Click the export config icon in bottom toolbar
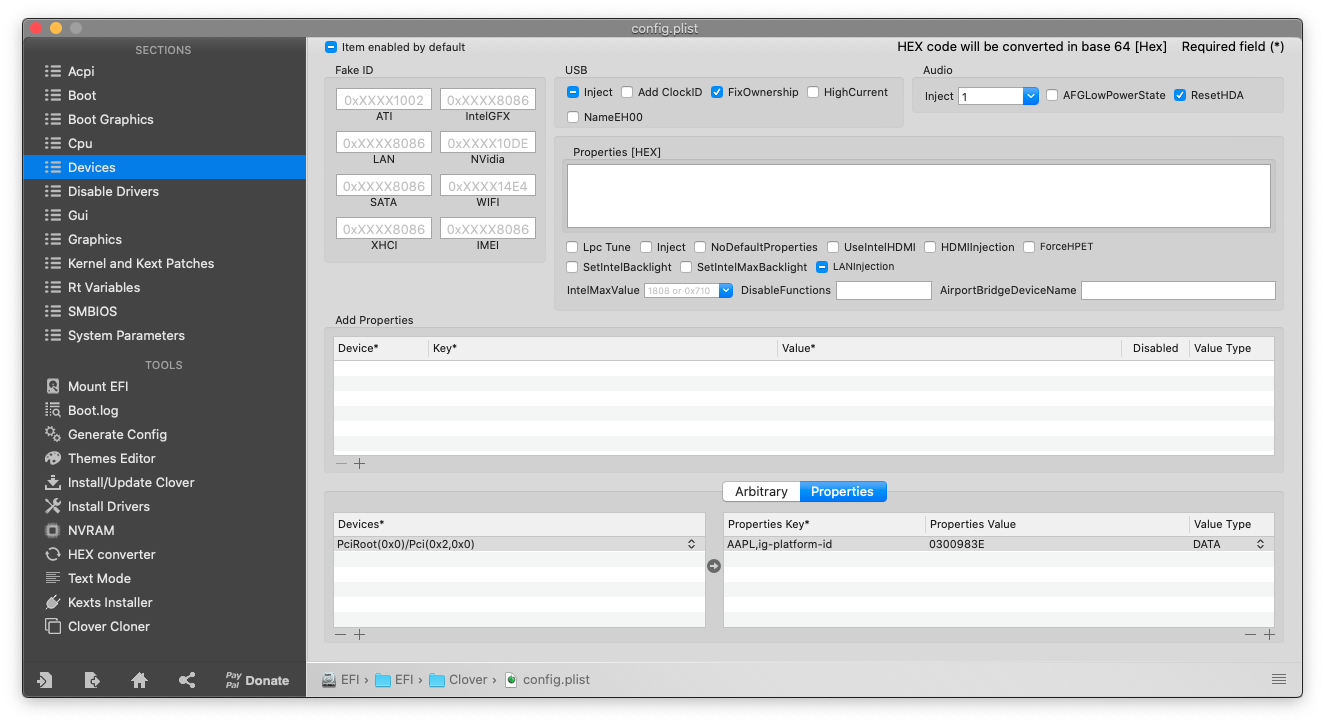Image resolution: width=1325 pixels, height=724 pixels. pyautogui.click(x=92, y=680)
